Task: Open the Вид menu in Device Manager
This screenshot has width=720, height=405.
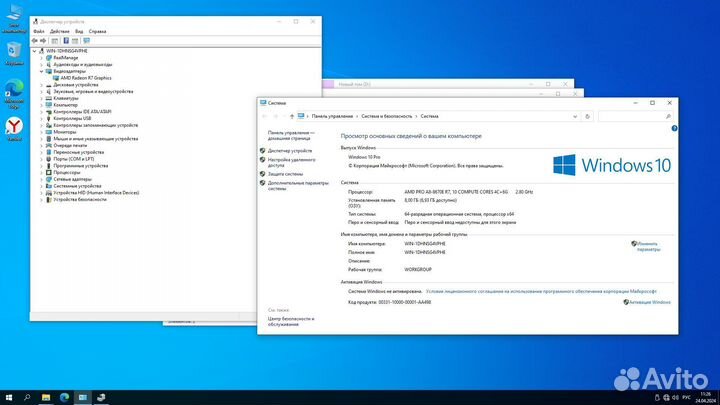Action: click(x=79, y=32)
